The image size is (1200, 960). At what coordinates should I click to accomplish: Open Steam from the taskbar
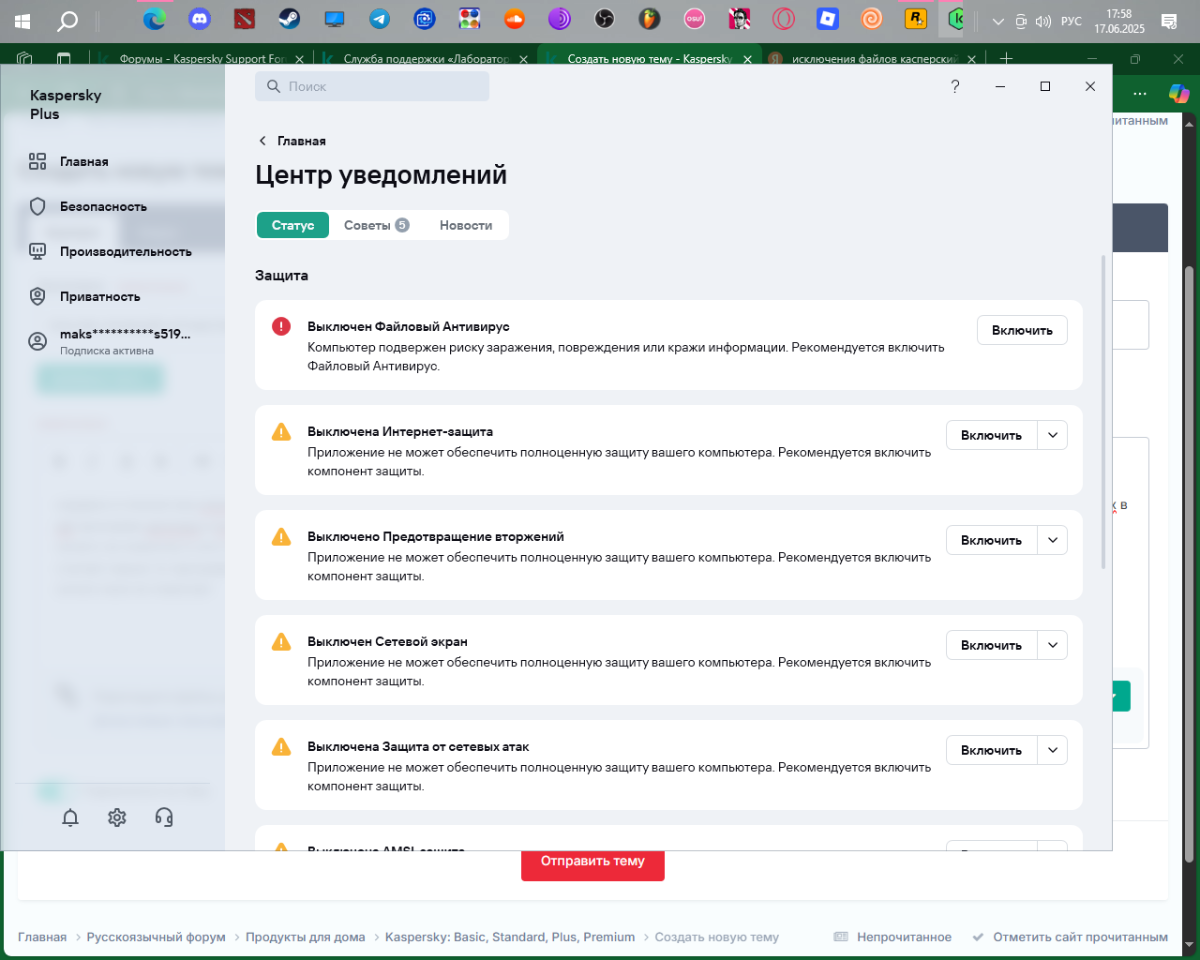(x=289, y=19)
